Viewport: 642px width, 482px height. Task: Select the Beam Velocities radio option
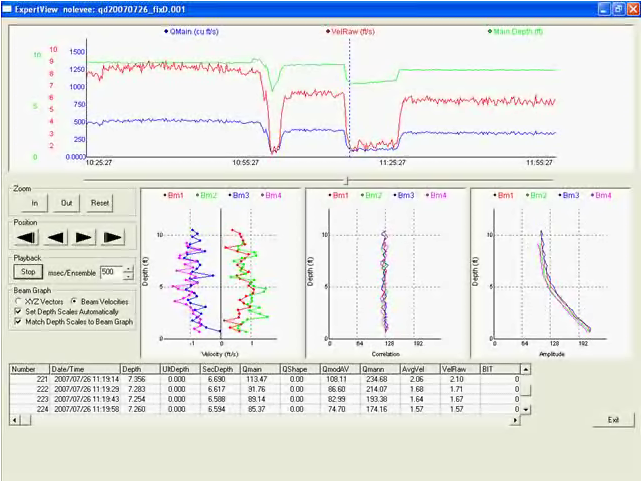(x=74, y=301)
